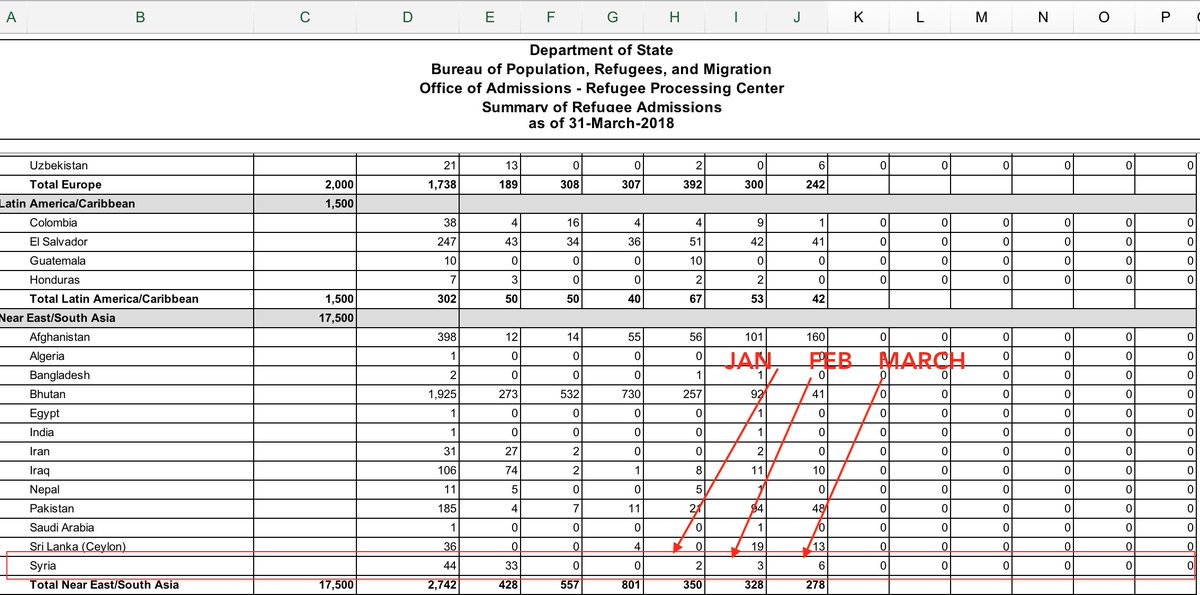Select column I header
This screenshot has height=595, width=1200.
pyautogui.click(x=736, y=16)
